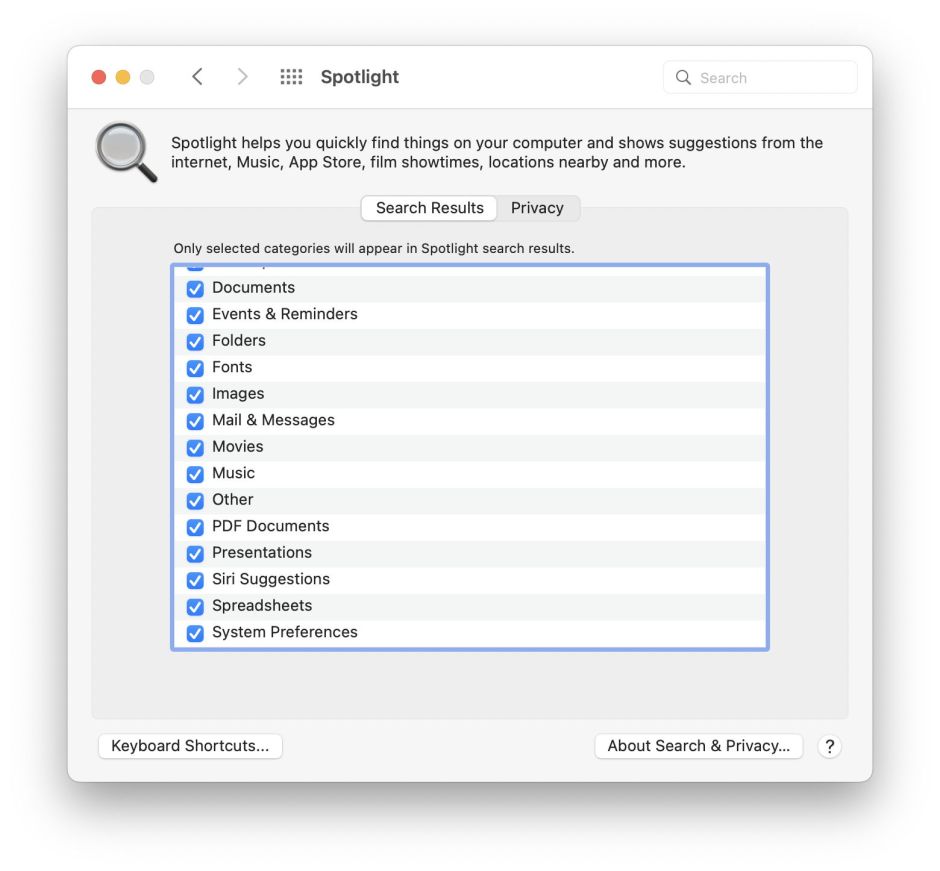Click the red close window button
This screenshot has height=871, width=940.
coord(99,77)
